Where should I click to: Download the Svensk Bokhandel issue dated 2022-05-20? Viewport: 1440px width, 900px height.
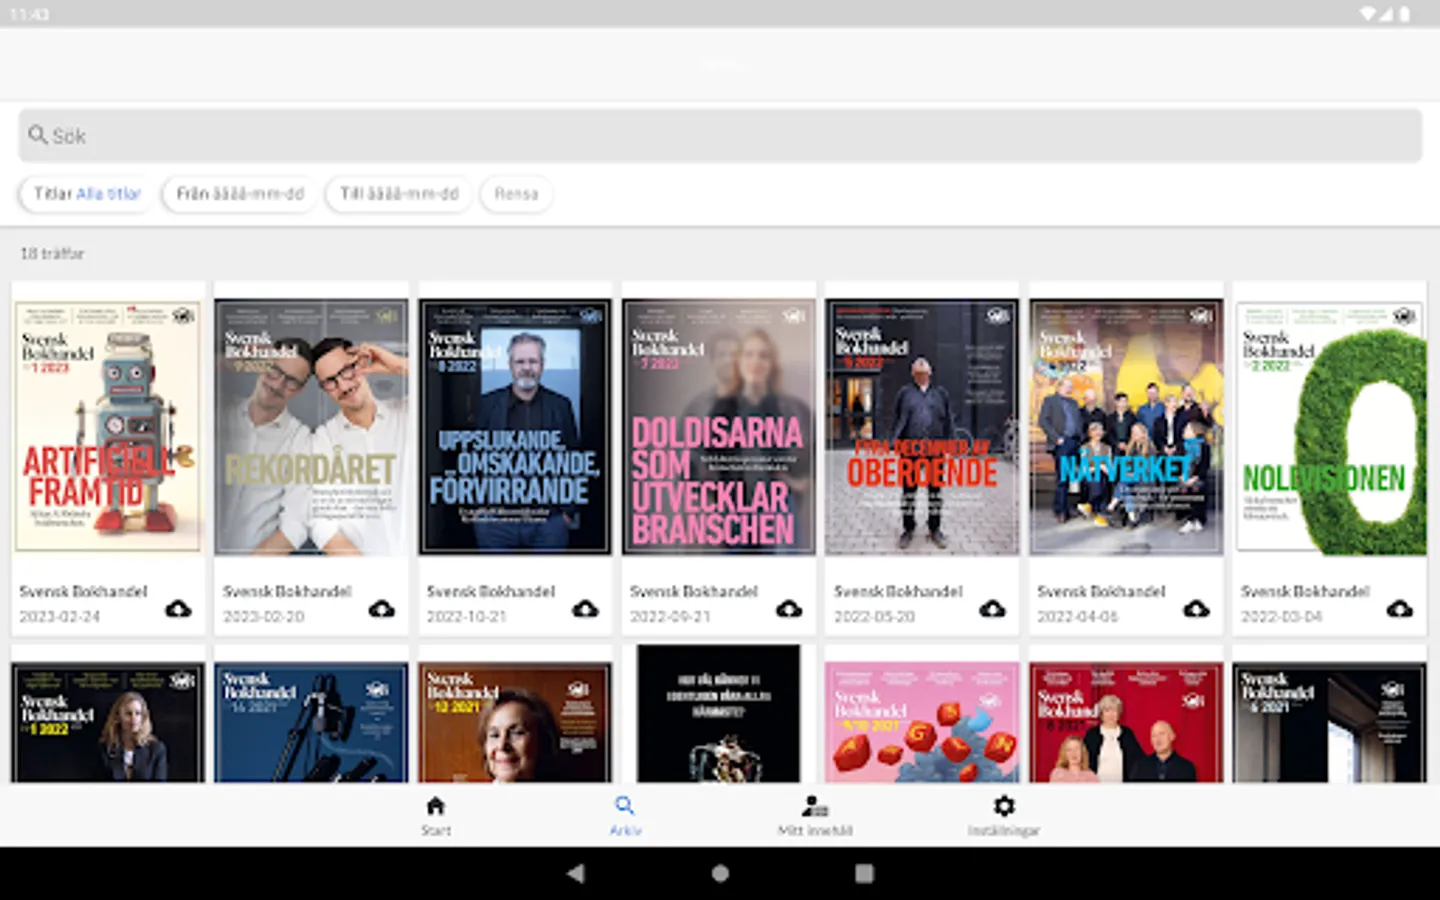tap(992, 609)
